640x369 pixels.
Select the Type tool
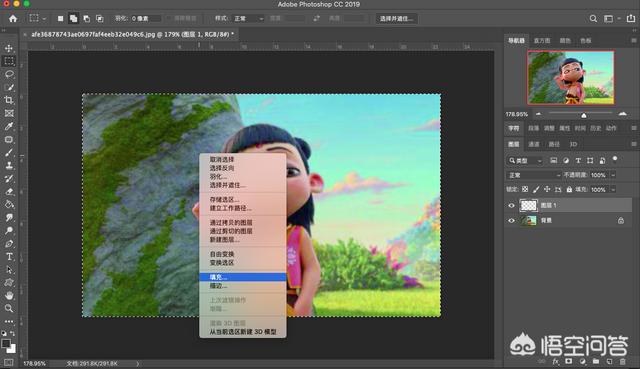click(9, 257)
